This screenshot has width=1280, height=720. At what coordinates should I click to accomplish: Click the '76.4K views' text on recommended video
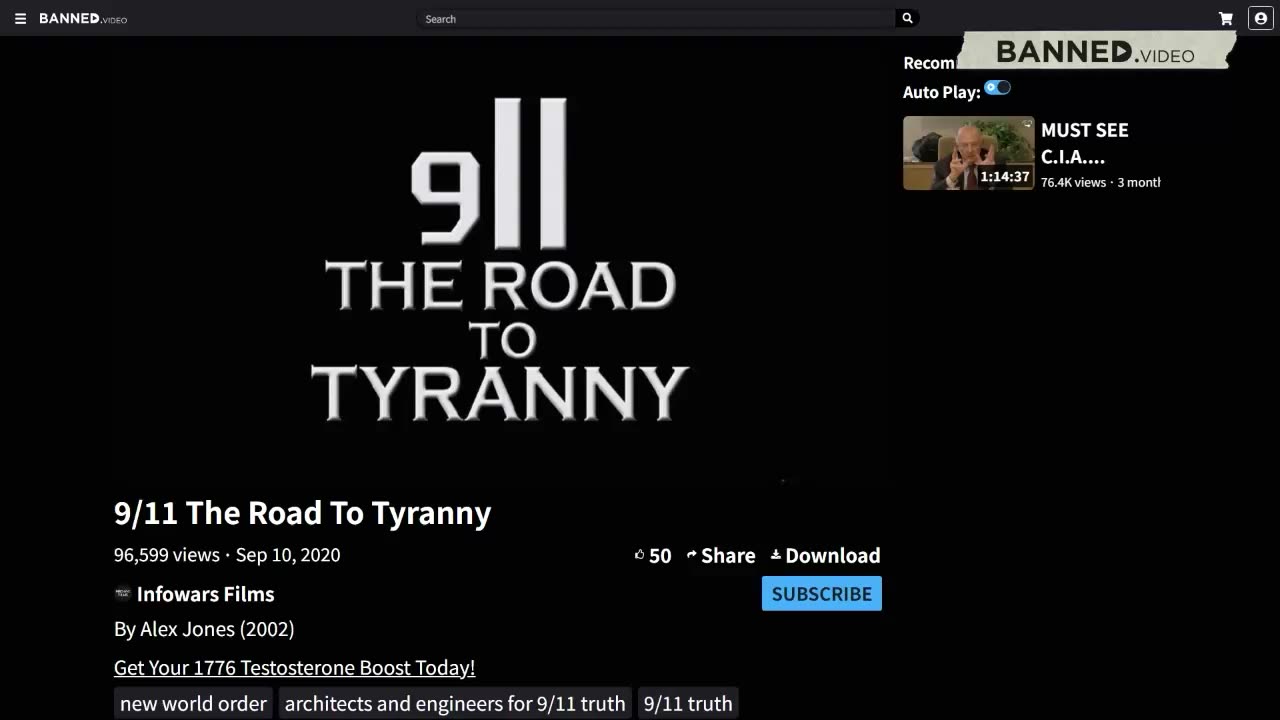pos(1073,182)
